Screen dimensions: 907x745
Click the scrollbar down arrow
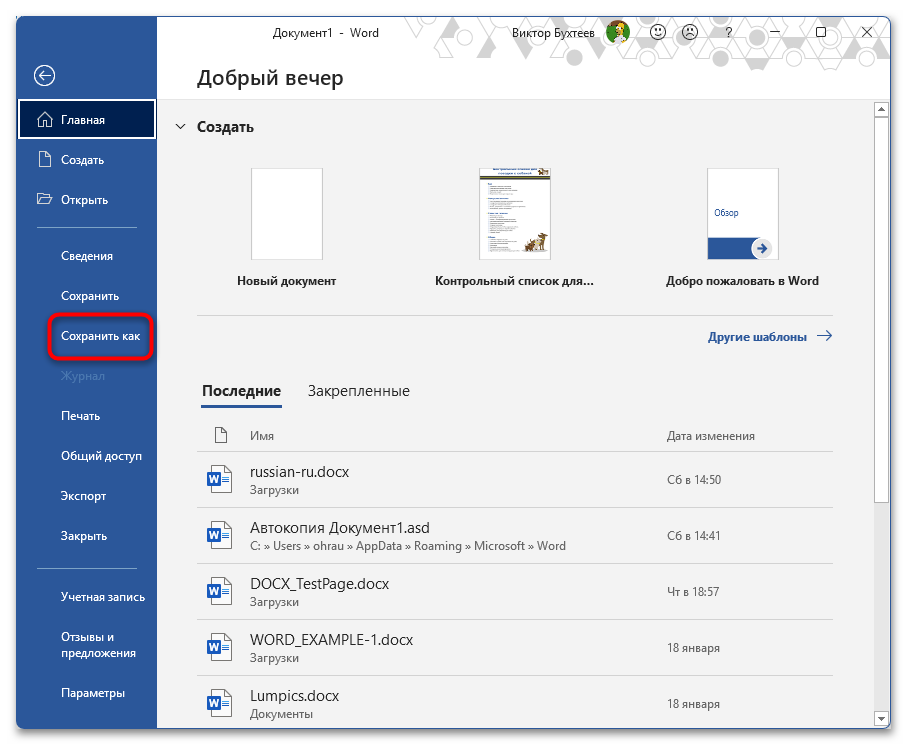[x=881, y=718]
